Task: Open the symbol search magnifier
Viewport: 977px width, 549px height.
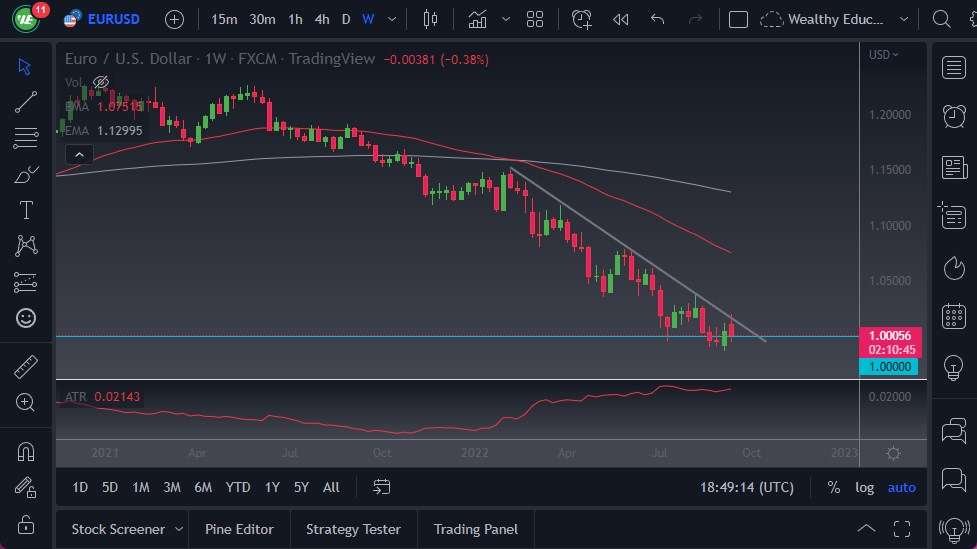Action: [x=941, y=19]
